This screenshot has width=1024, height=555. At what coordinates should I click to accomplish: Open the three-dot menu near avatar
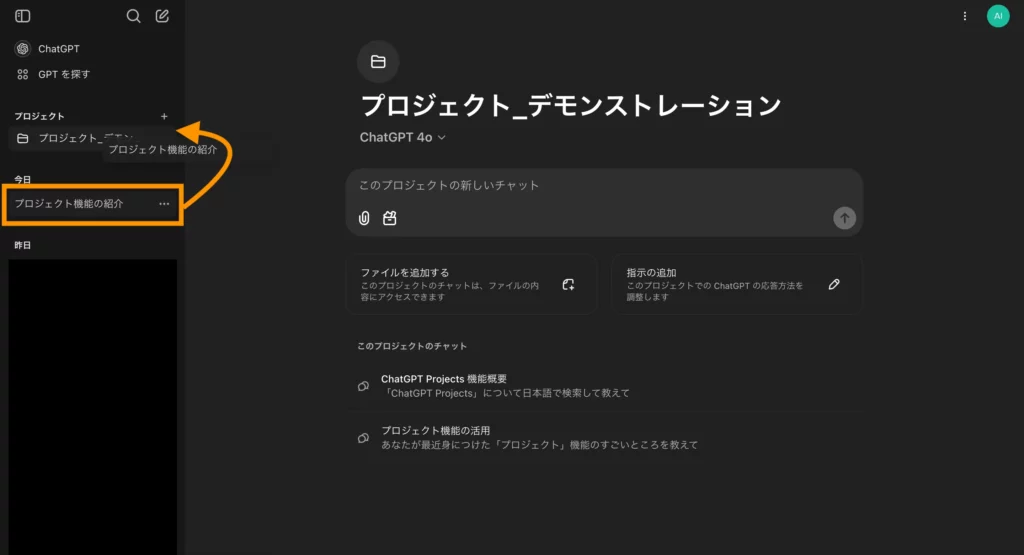(x=965, y=16)
